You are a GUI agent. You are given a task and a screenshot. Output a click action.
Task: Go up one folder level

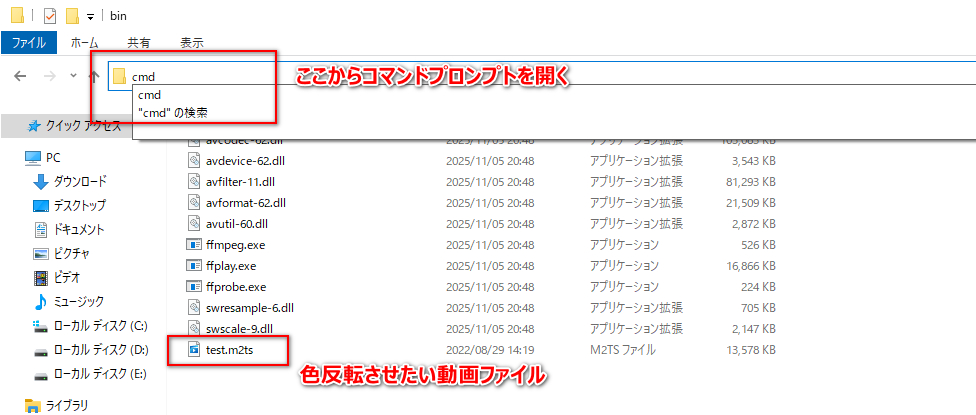tap(94, 77)
